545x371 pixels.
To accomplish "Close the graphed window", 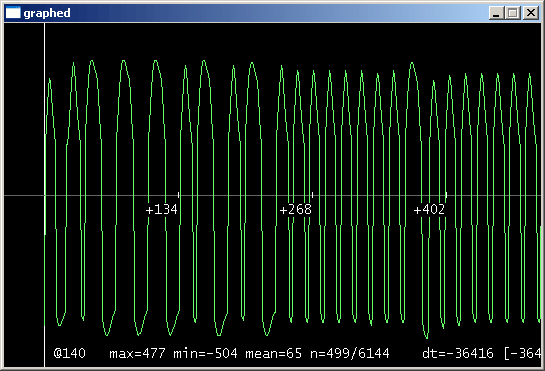I will coord(531,13).
